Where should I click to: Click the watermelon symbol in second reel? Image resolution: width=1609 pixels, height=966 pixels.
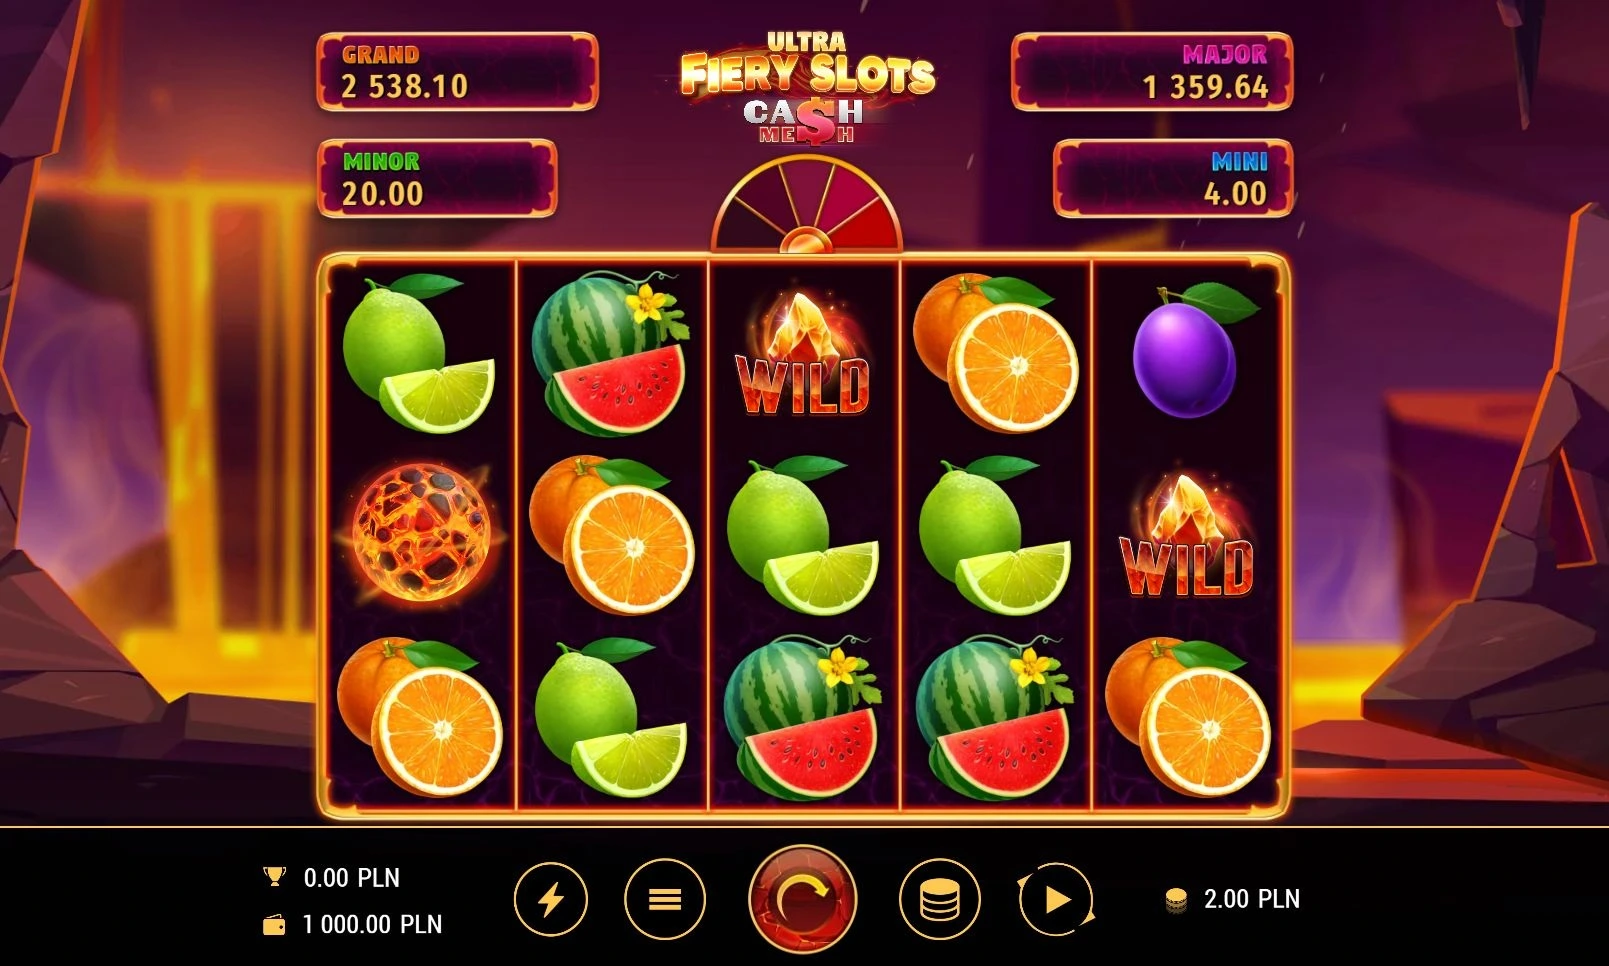tap(611, 353)
